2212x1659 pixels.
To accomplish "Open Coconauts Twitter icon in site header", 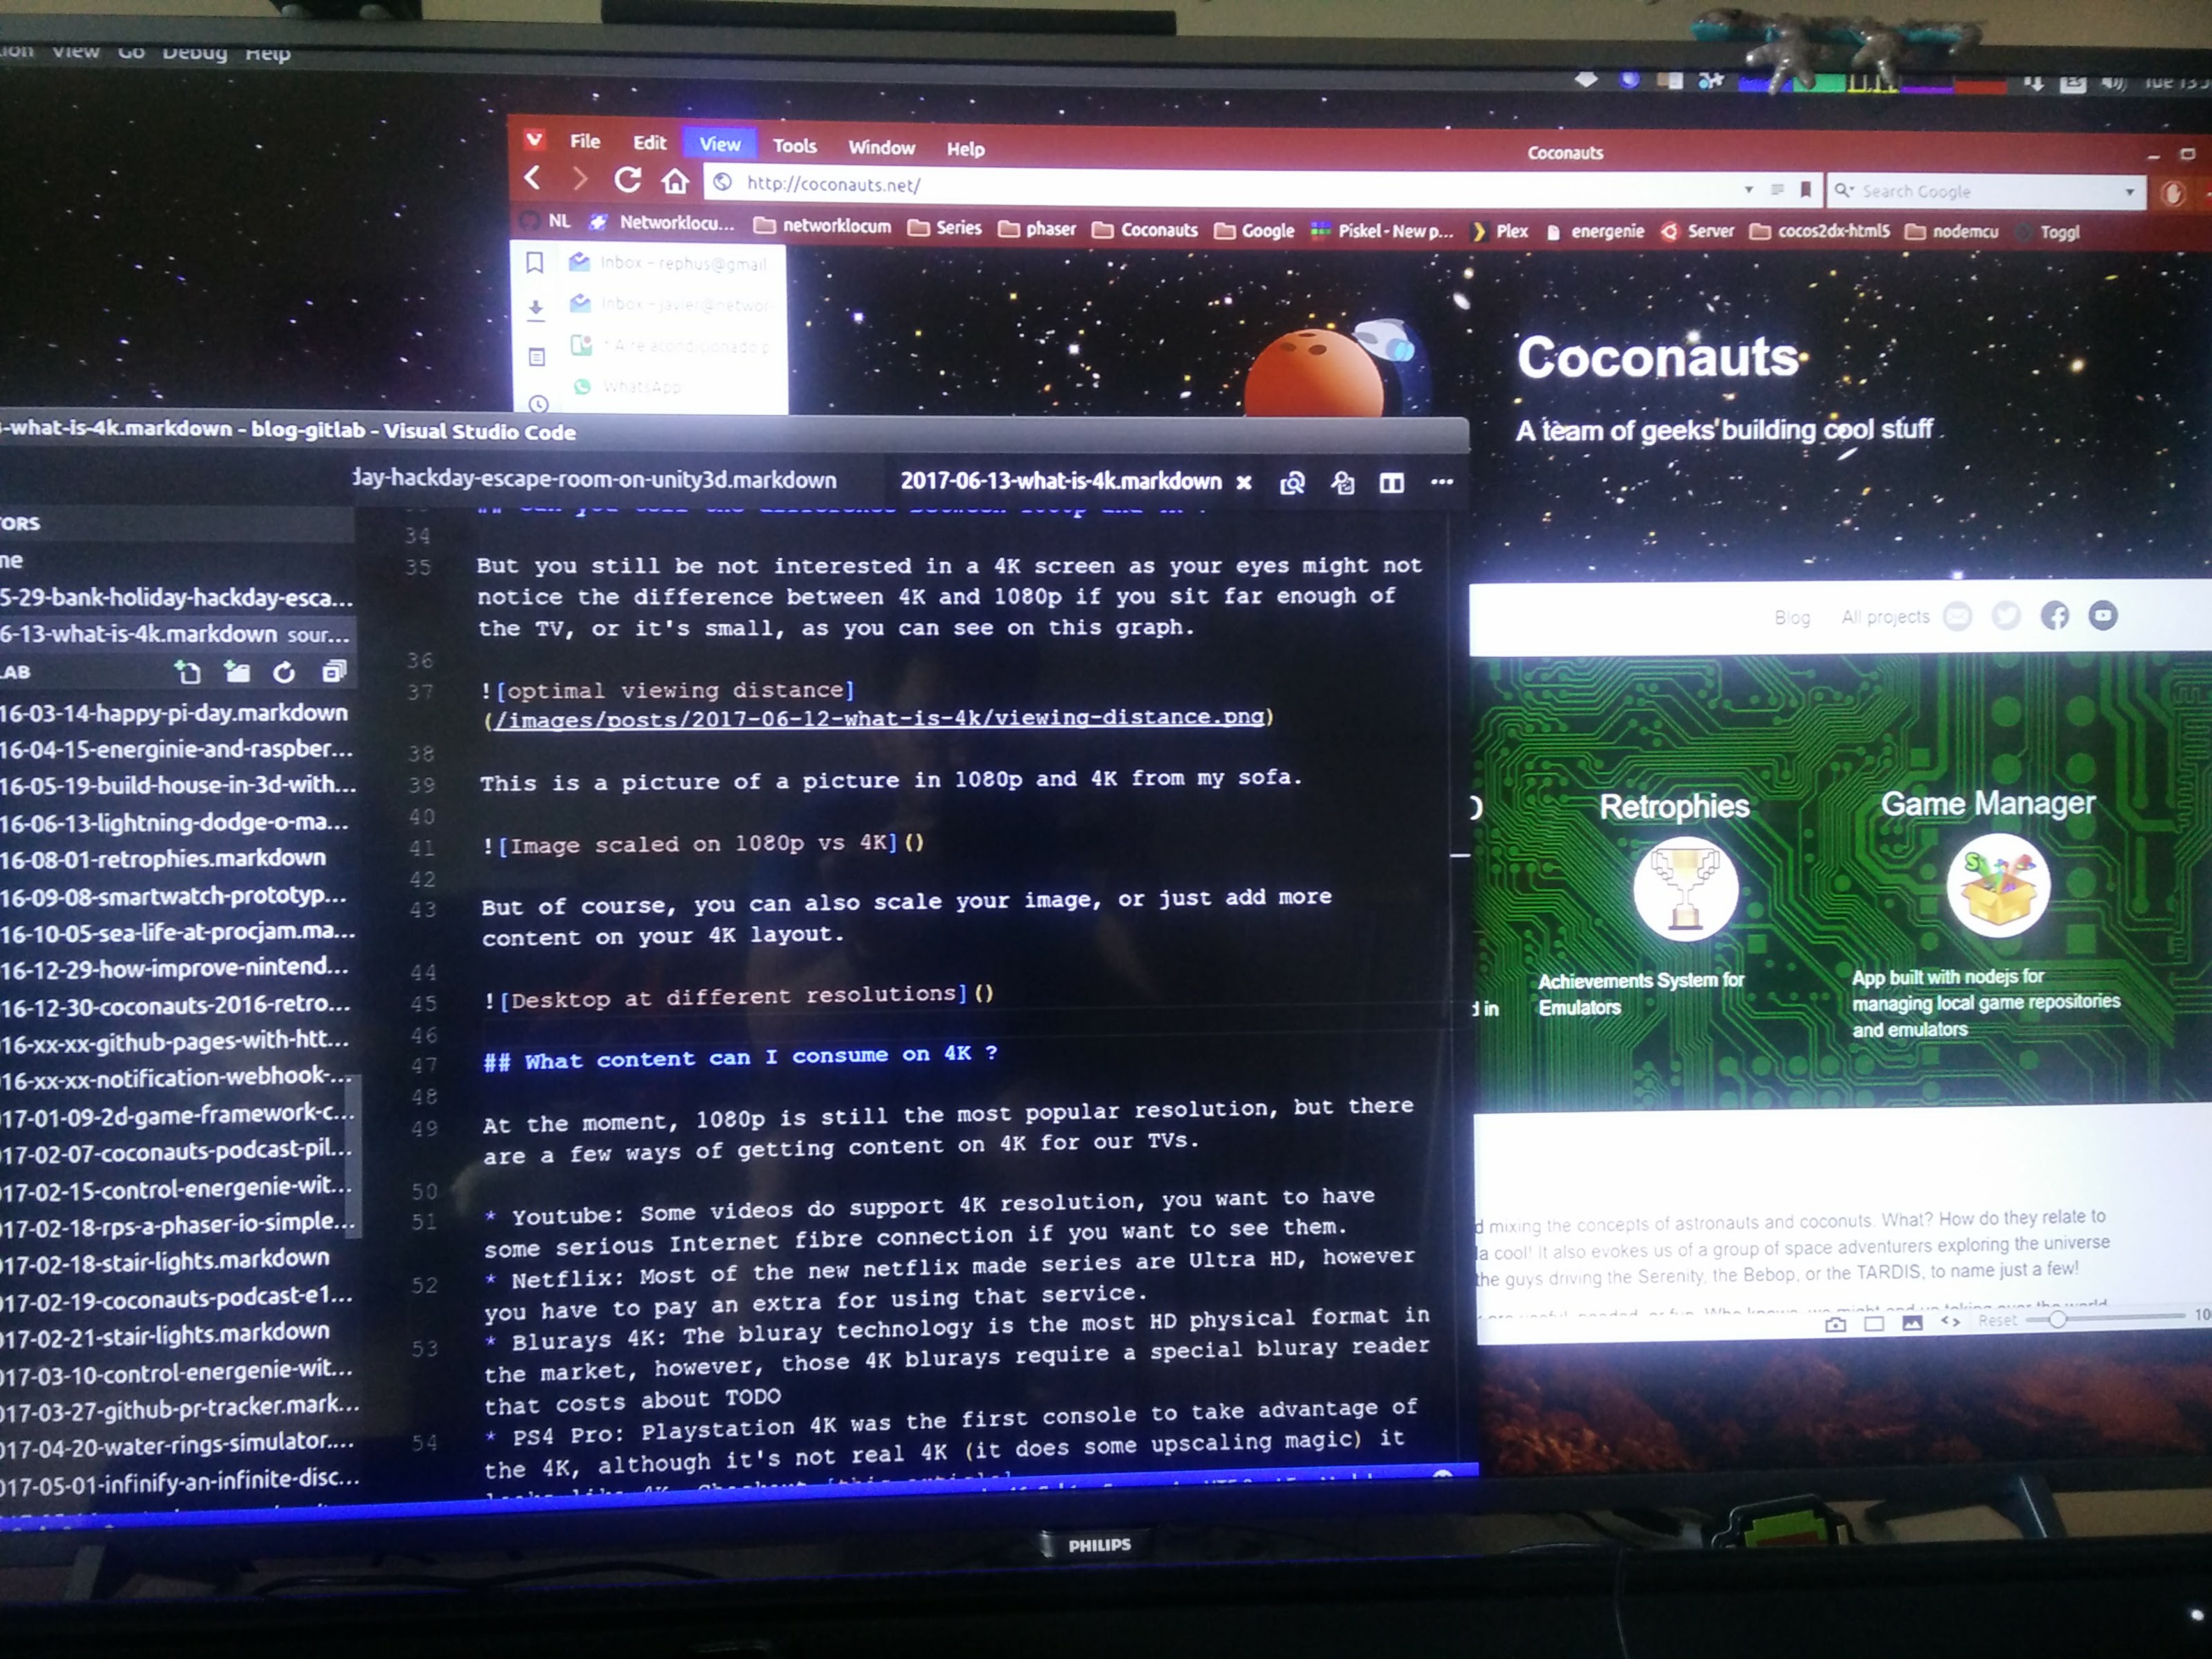I will click(x=2006, y=616).
